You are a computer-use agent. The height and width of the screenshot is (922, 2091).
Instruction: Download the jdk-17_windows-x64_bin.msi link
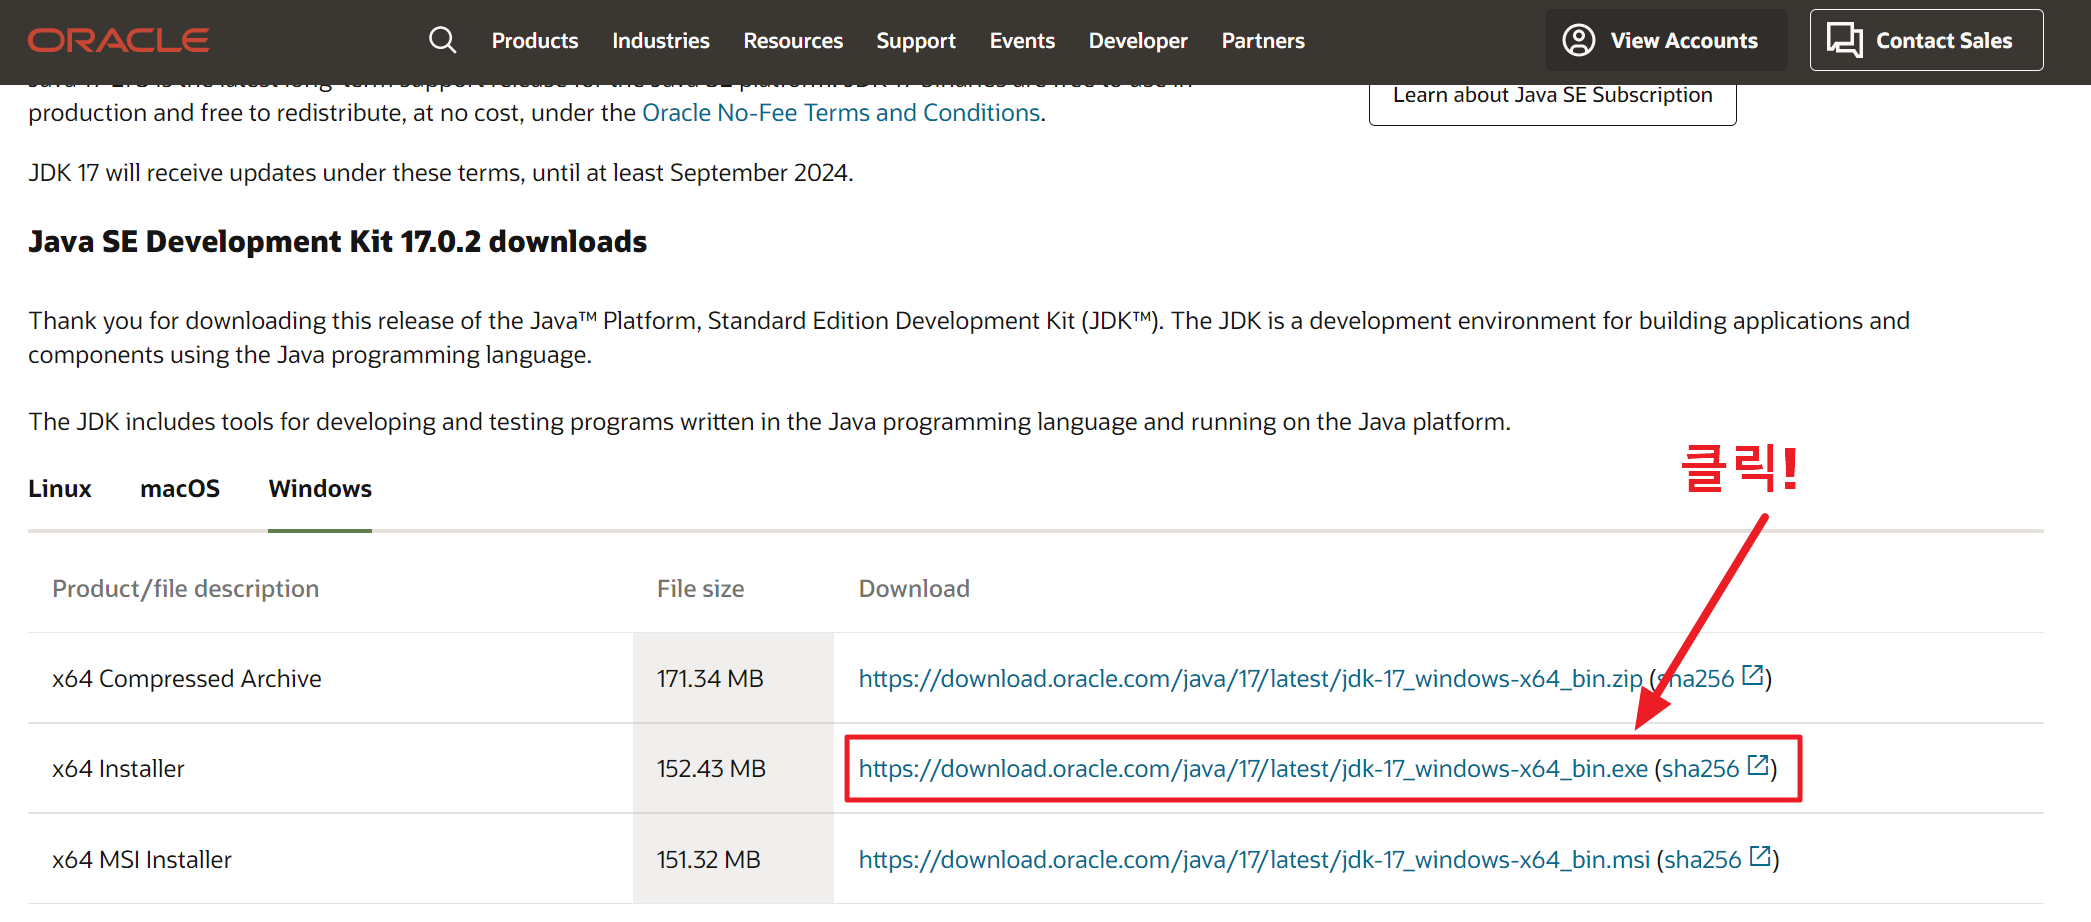point(1254,860)
